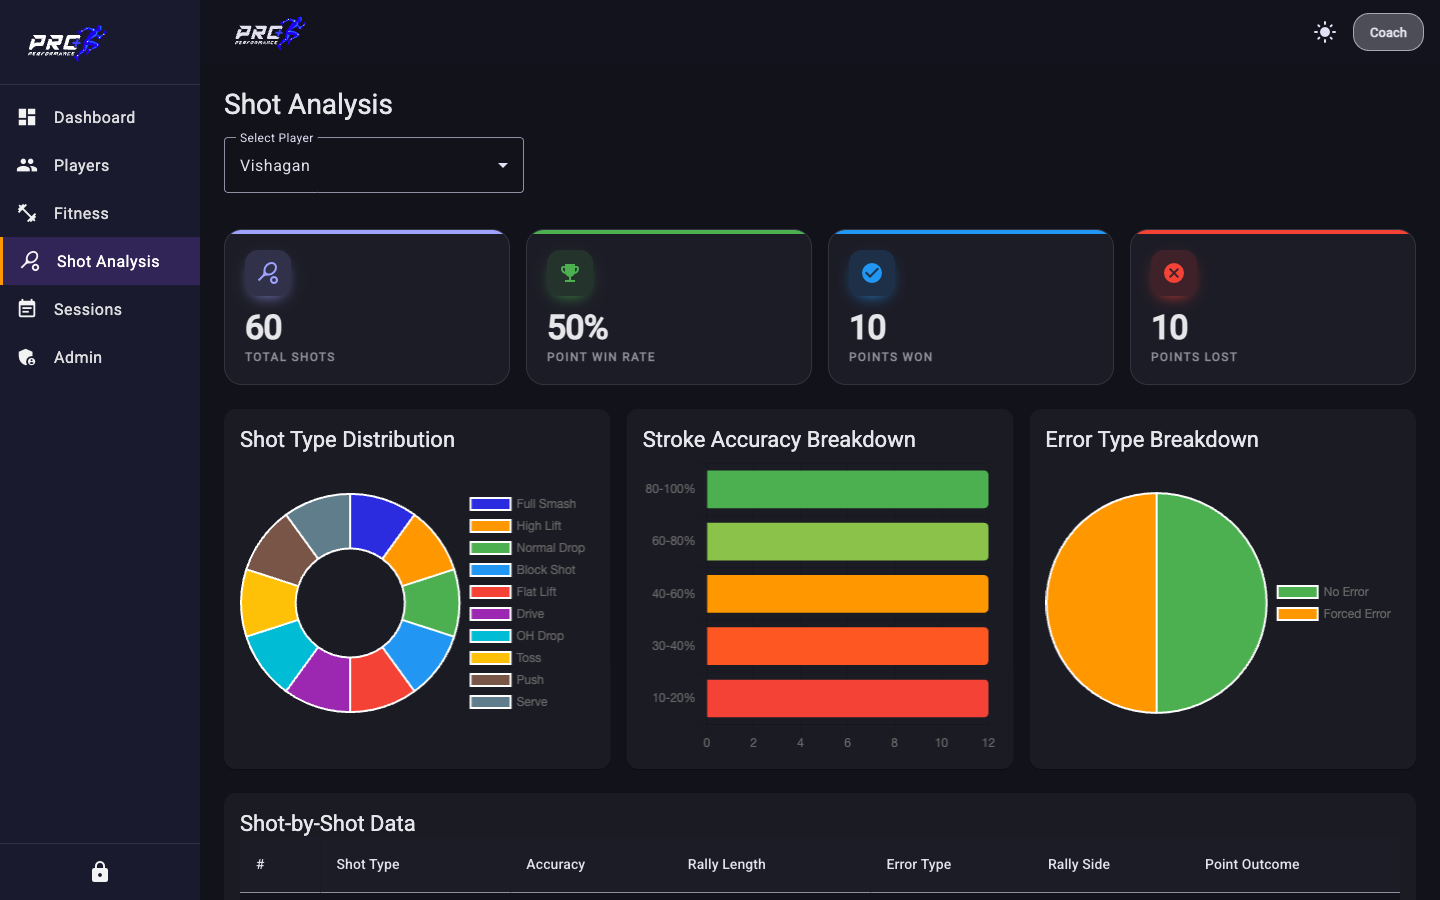Toggle Serve legend swatch

click(490, 702)
